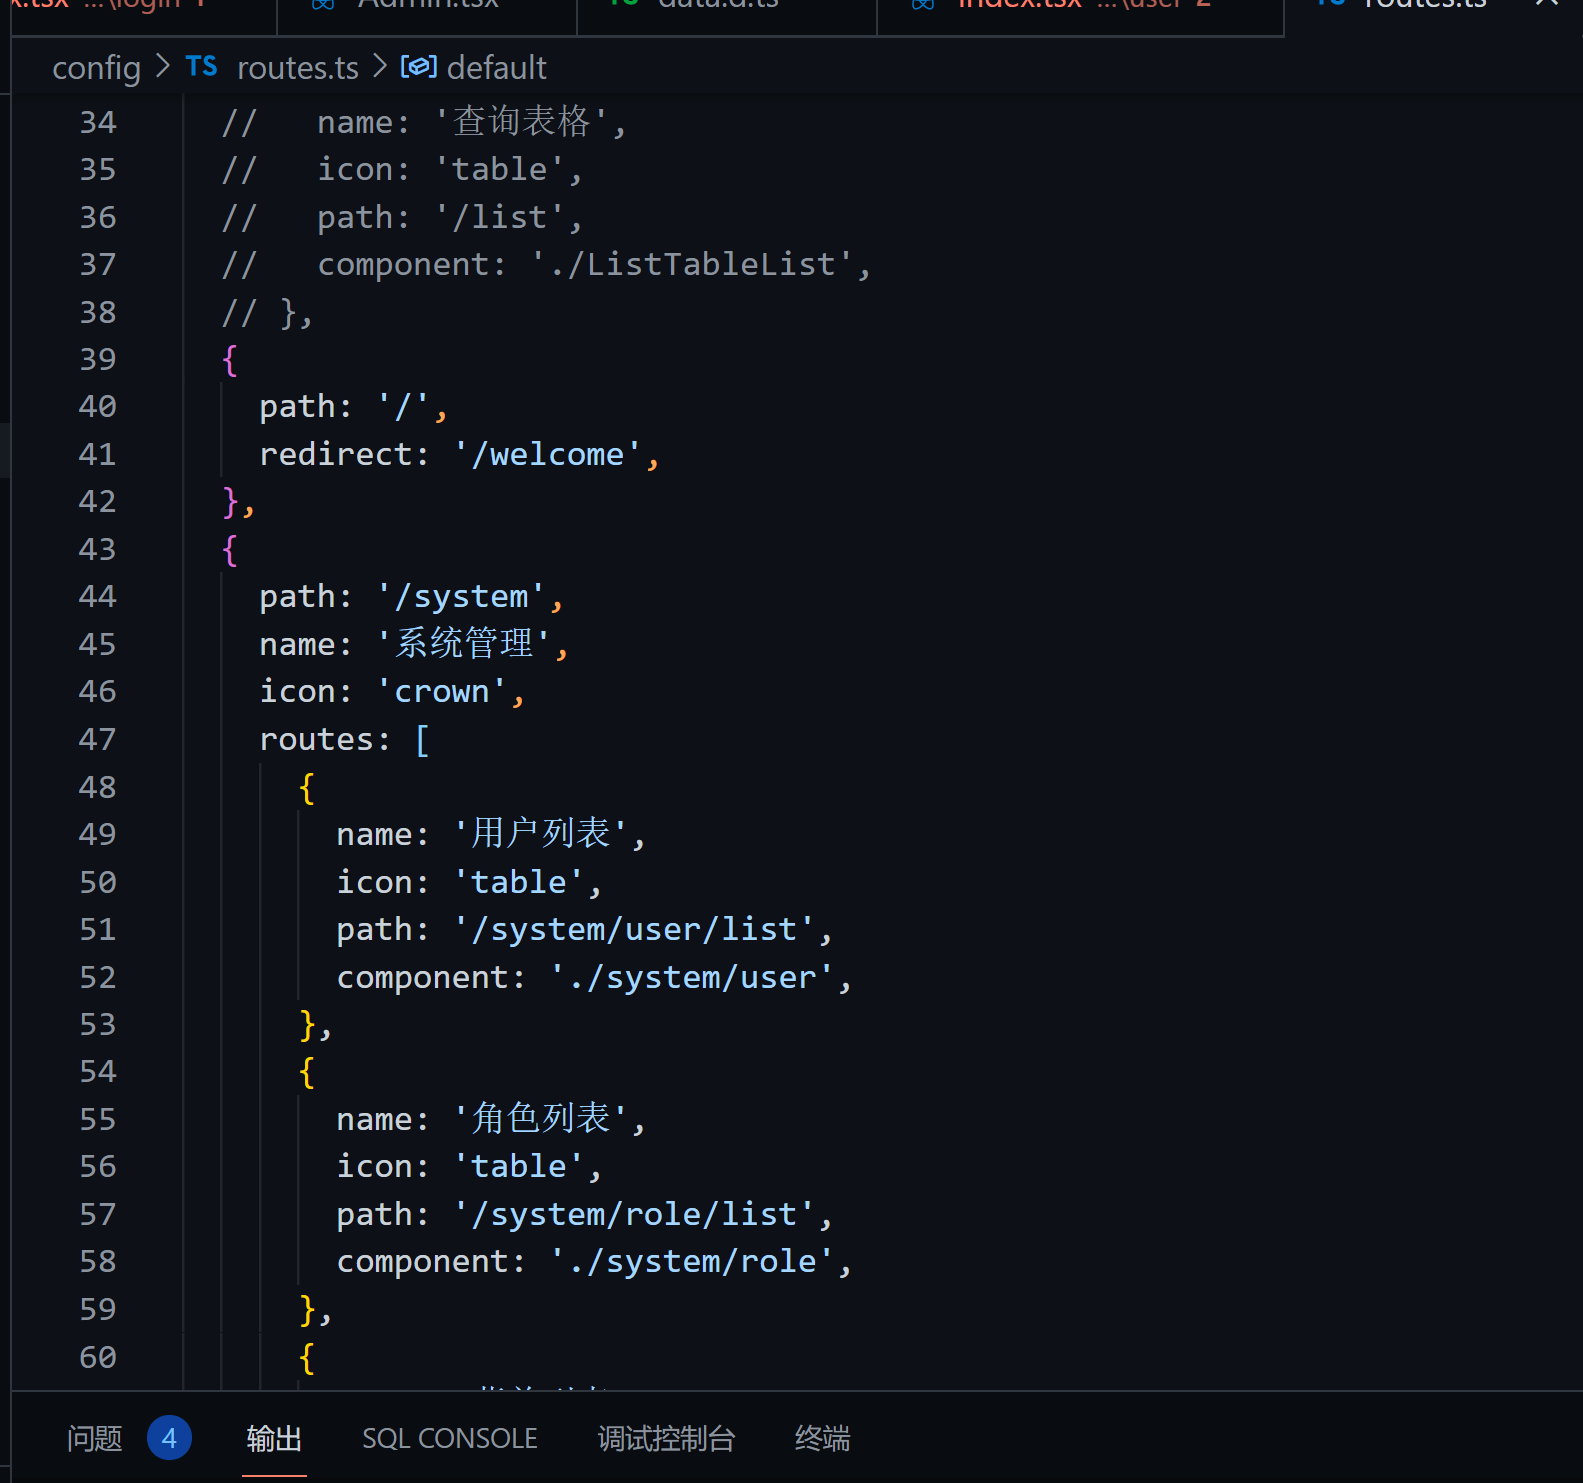Image resolution: width=1583 pixels, height=1483 pixels.
Task: Click the '系统管理' name string
Action: pyautogui.click(x=463, y=643)
